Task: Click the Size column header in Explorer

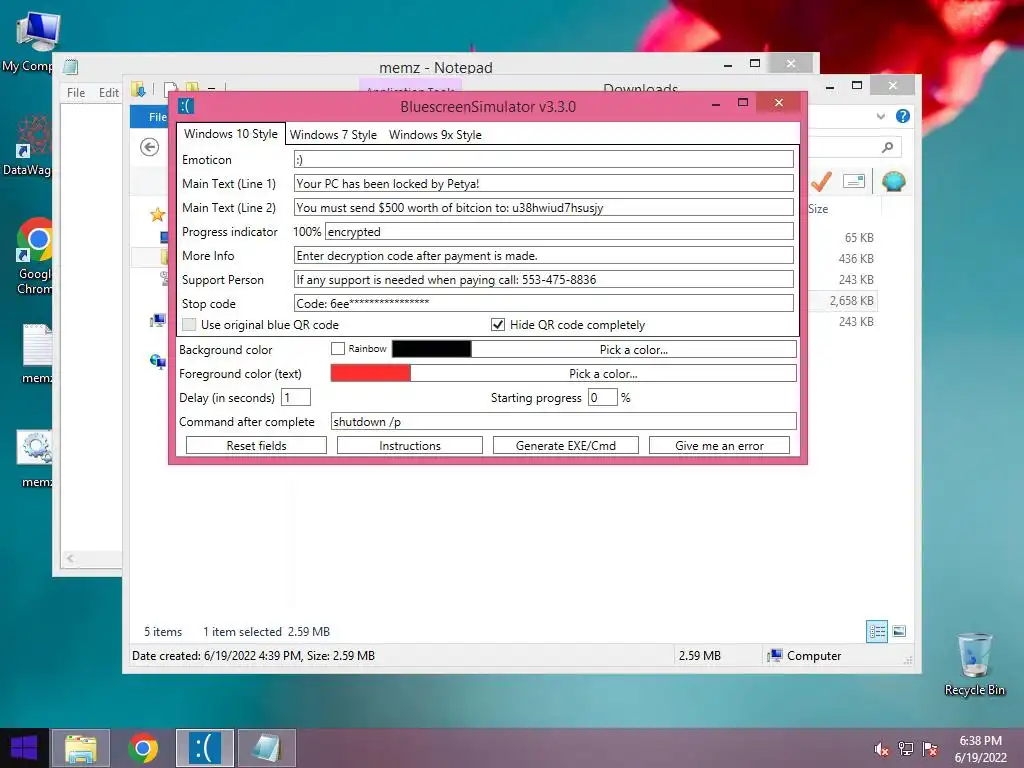Action: (x=818, y=209)
